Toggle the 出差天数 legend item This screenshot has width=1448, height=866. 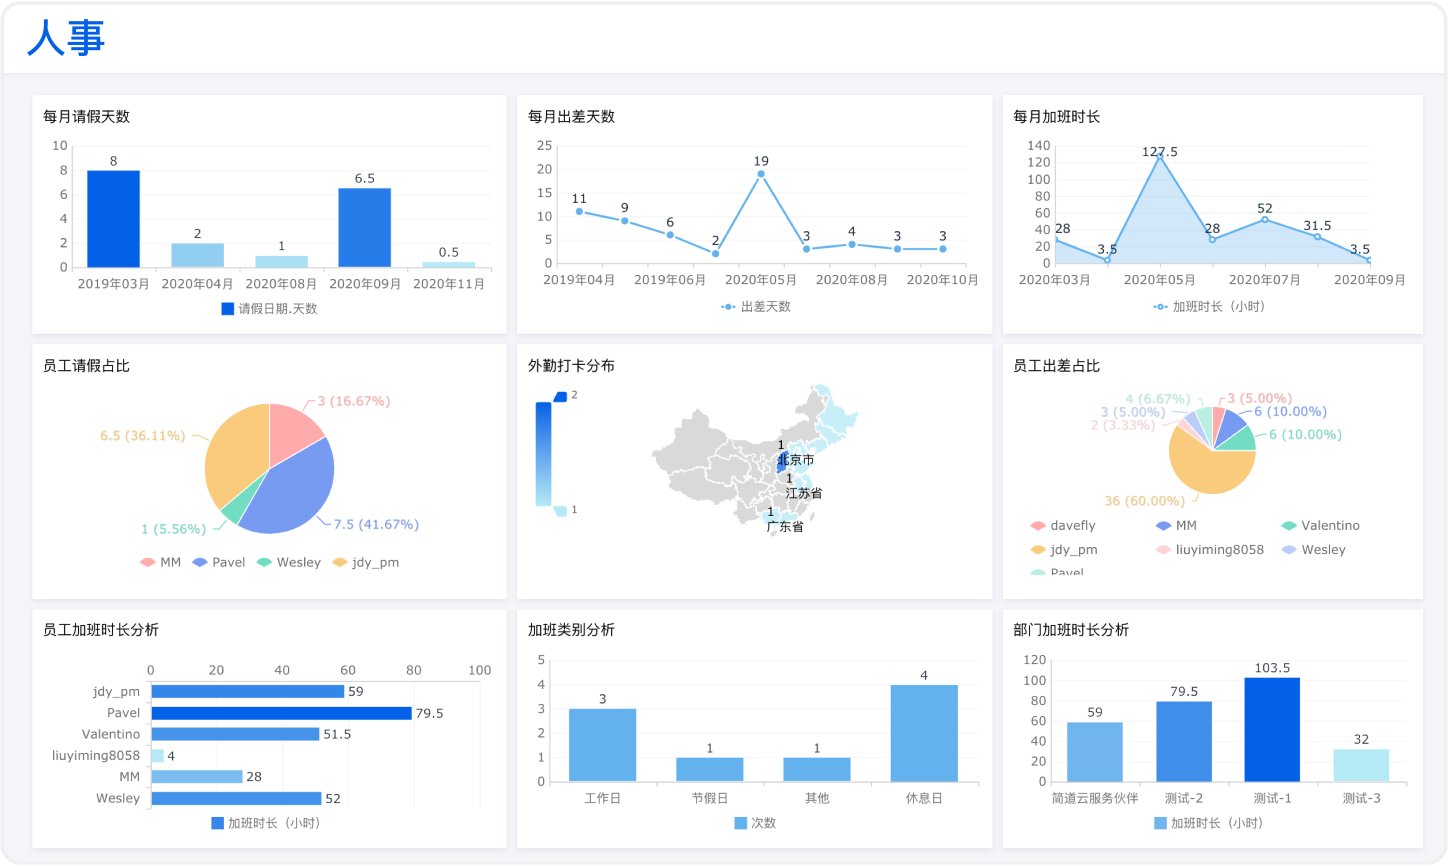pos(728,307)
